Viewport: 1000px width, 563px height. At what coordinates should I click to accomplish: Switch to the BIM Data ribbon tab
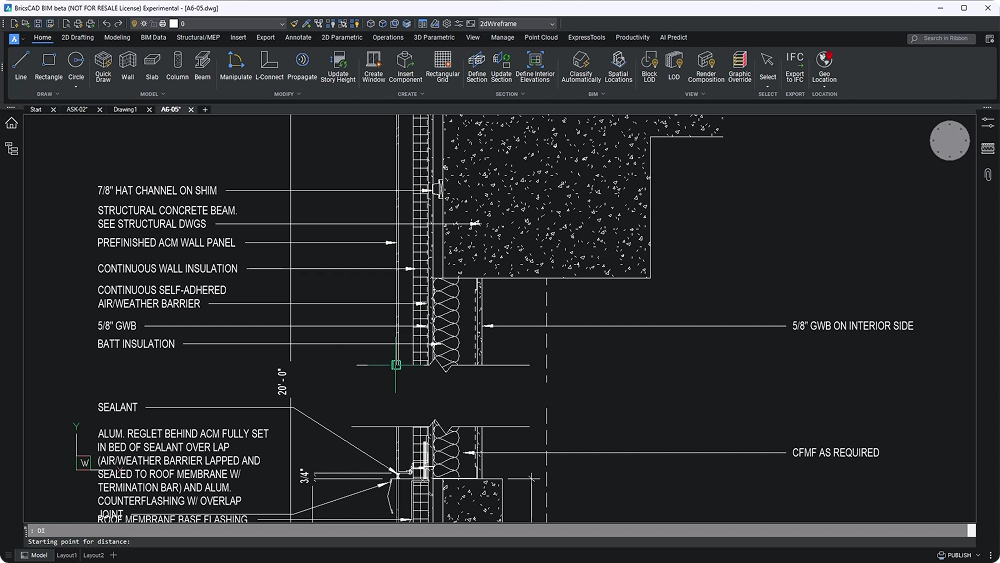point(153,38)
